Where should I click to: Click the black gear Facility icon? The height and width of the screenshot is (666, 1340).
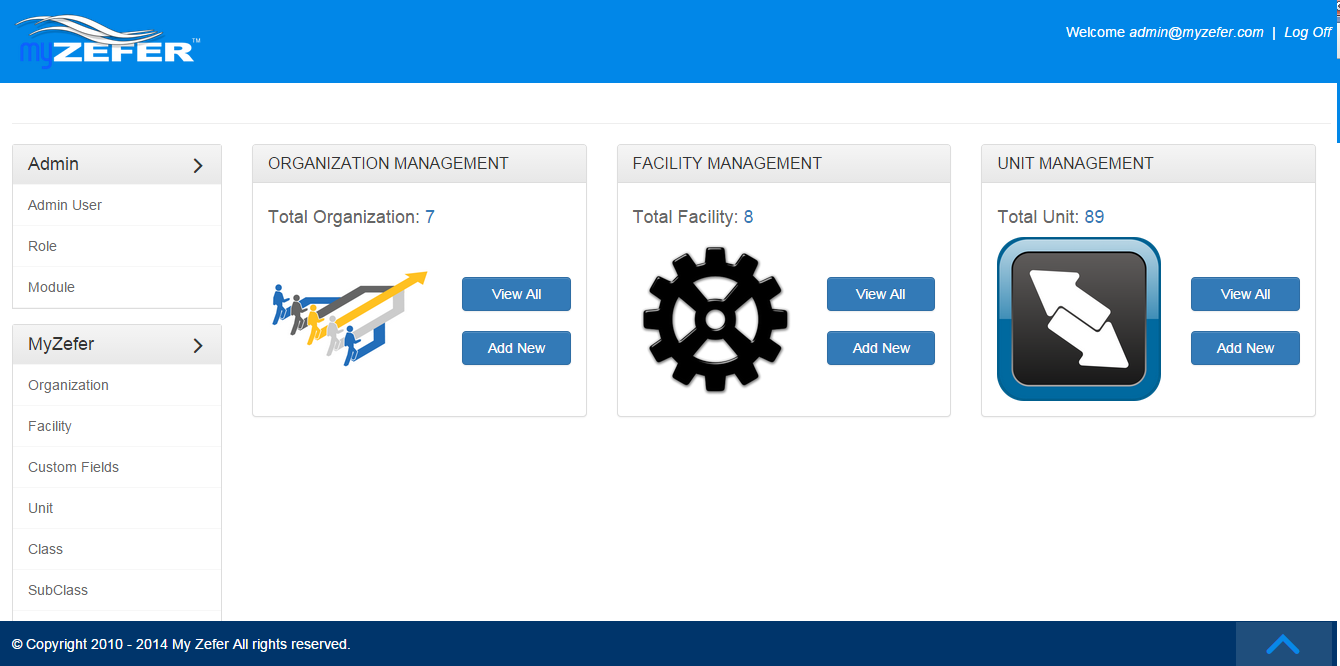(x=715, y=319)
